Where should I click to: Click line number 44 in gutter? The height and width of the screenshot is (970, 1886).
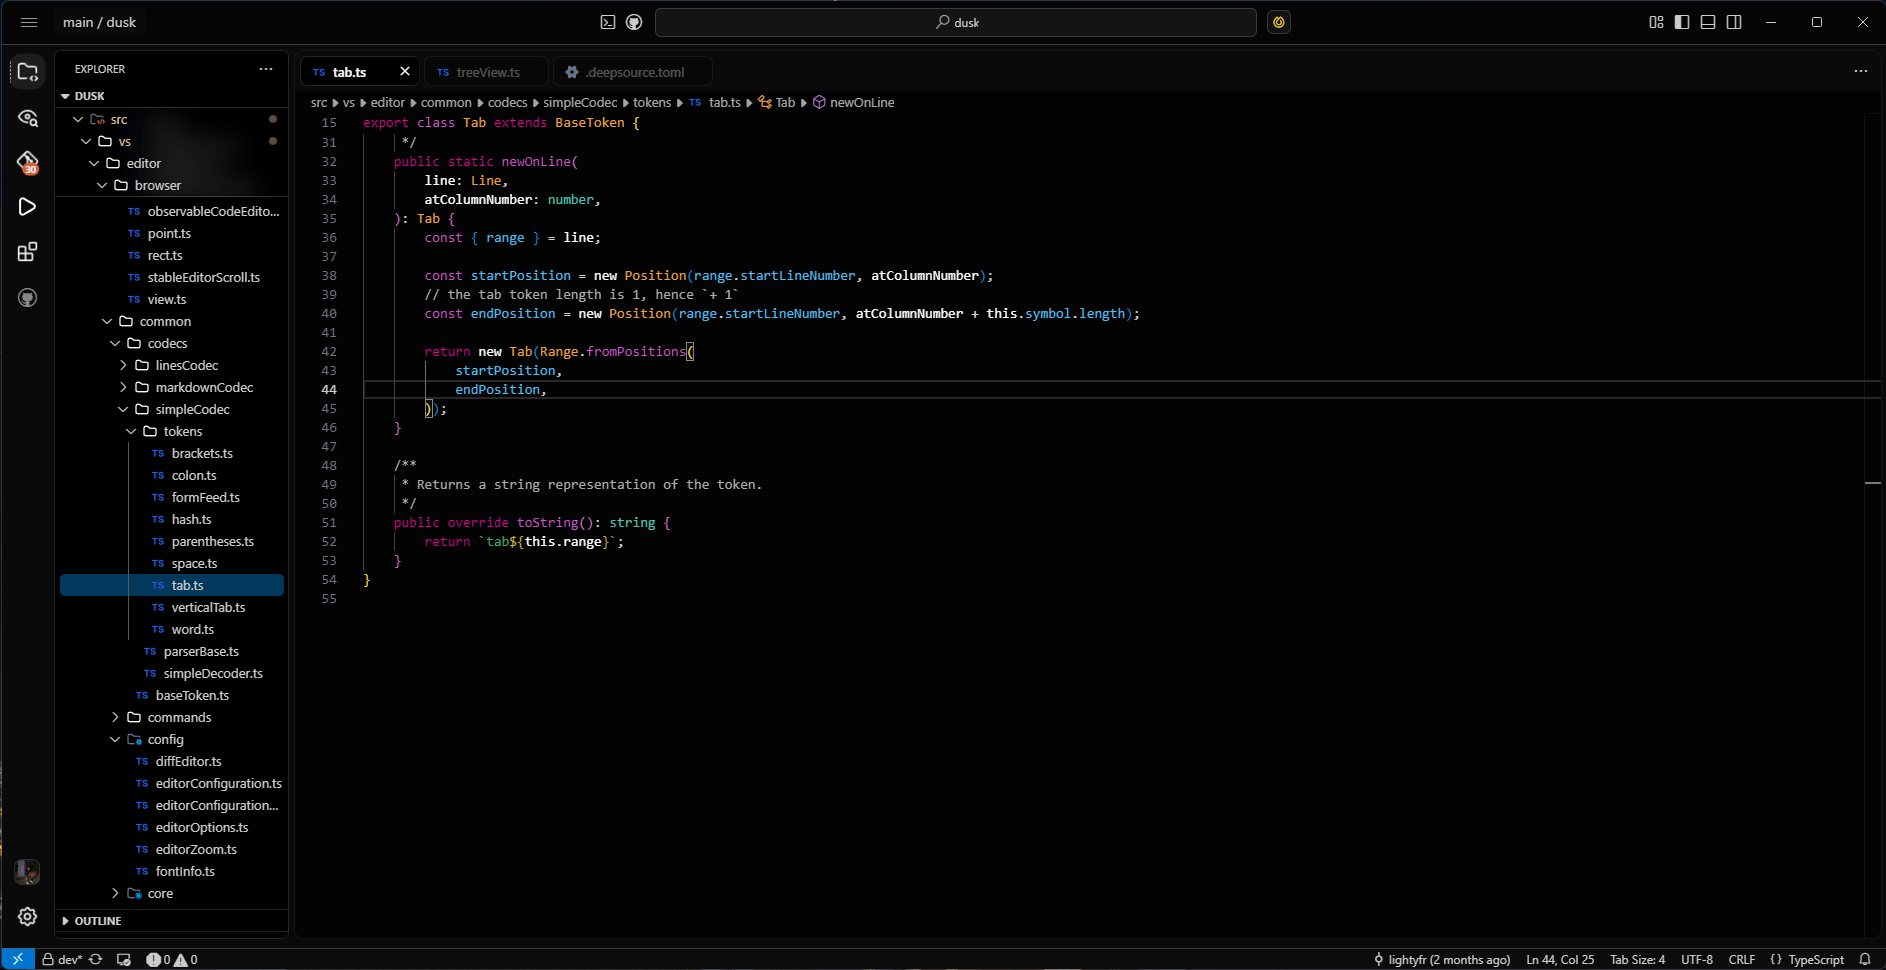(329, 389)
